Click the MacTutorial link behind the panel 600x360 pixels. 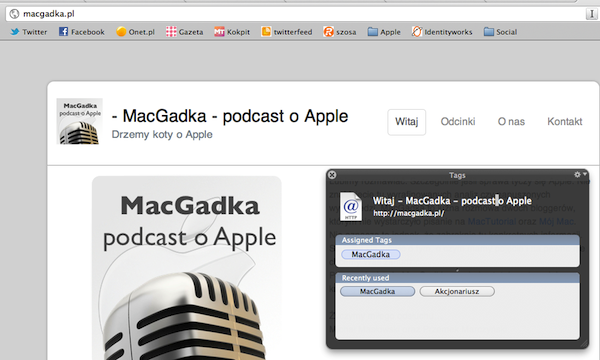[x=491, y=222]
